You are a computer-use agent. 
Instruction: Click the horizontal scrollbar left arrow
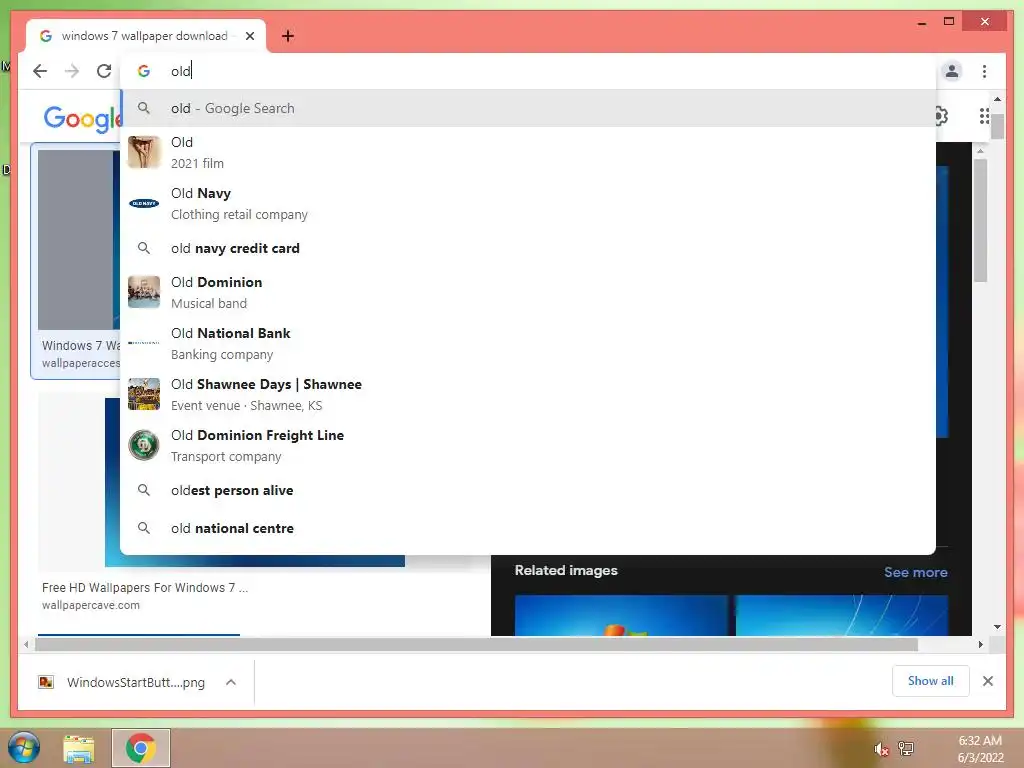25,644
